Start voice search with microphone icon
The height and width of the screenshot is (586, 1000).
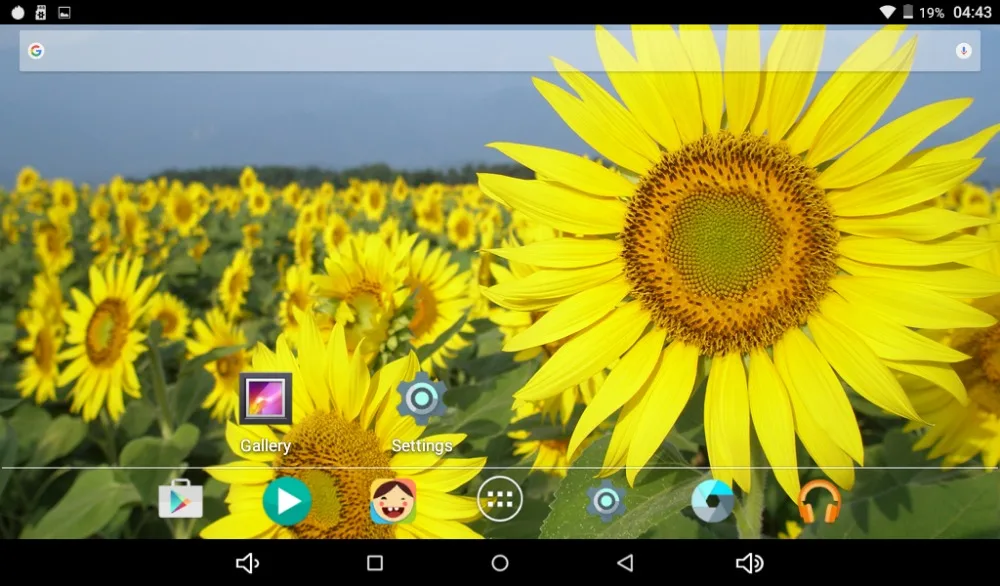963,51
